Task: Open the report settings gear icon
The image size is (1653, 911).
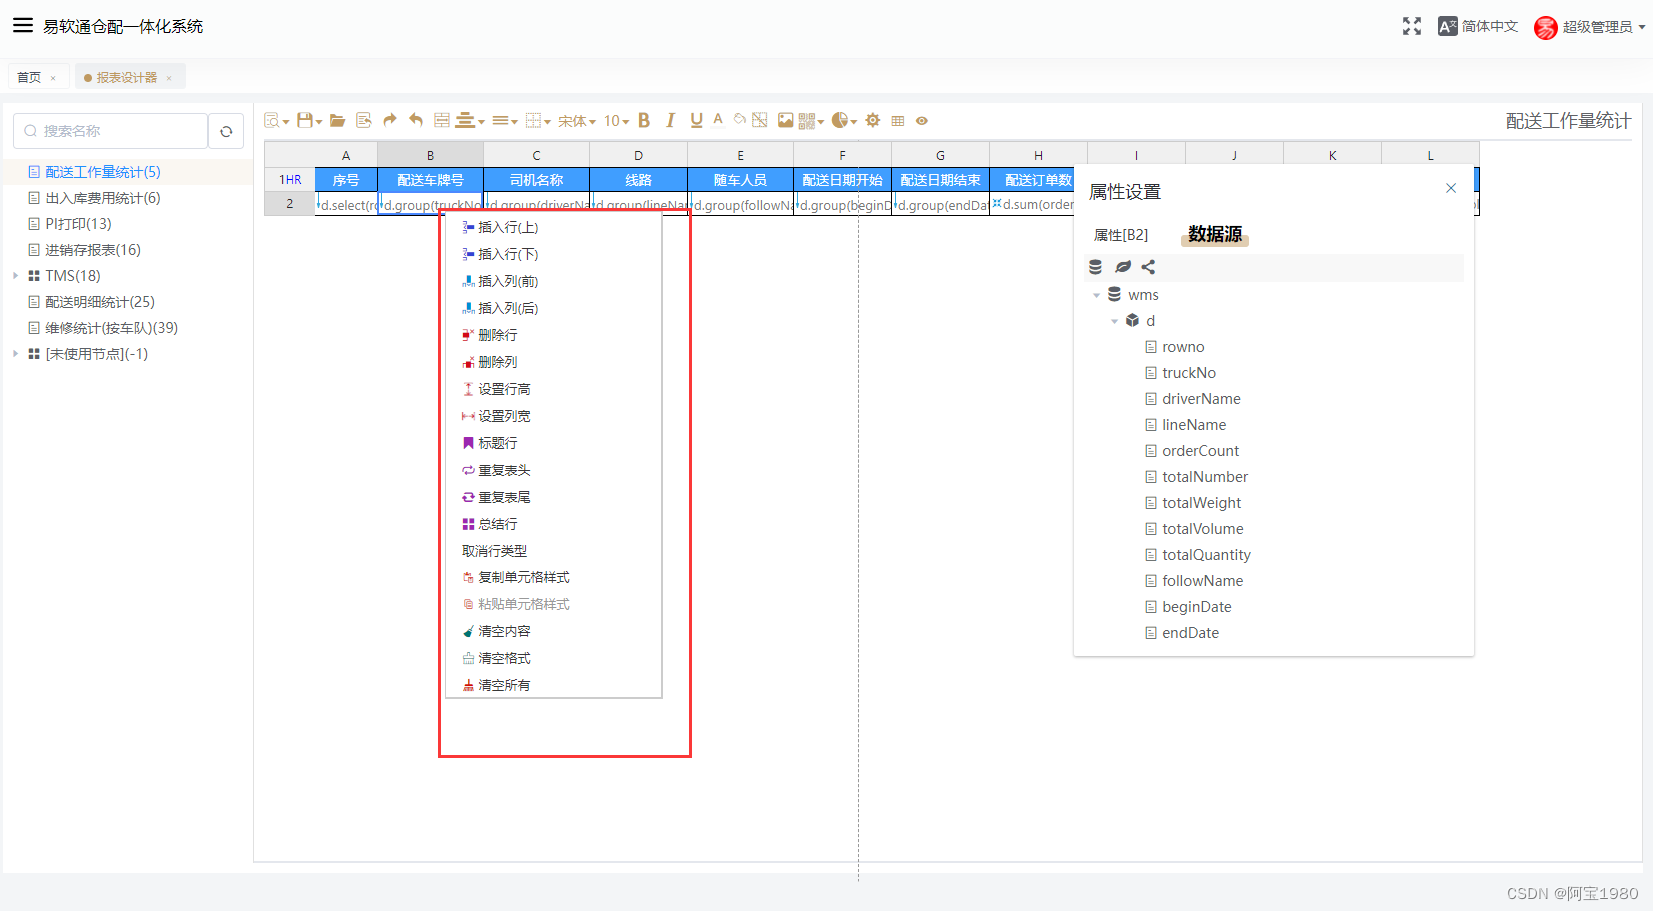Action: 873,120
